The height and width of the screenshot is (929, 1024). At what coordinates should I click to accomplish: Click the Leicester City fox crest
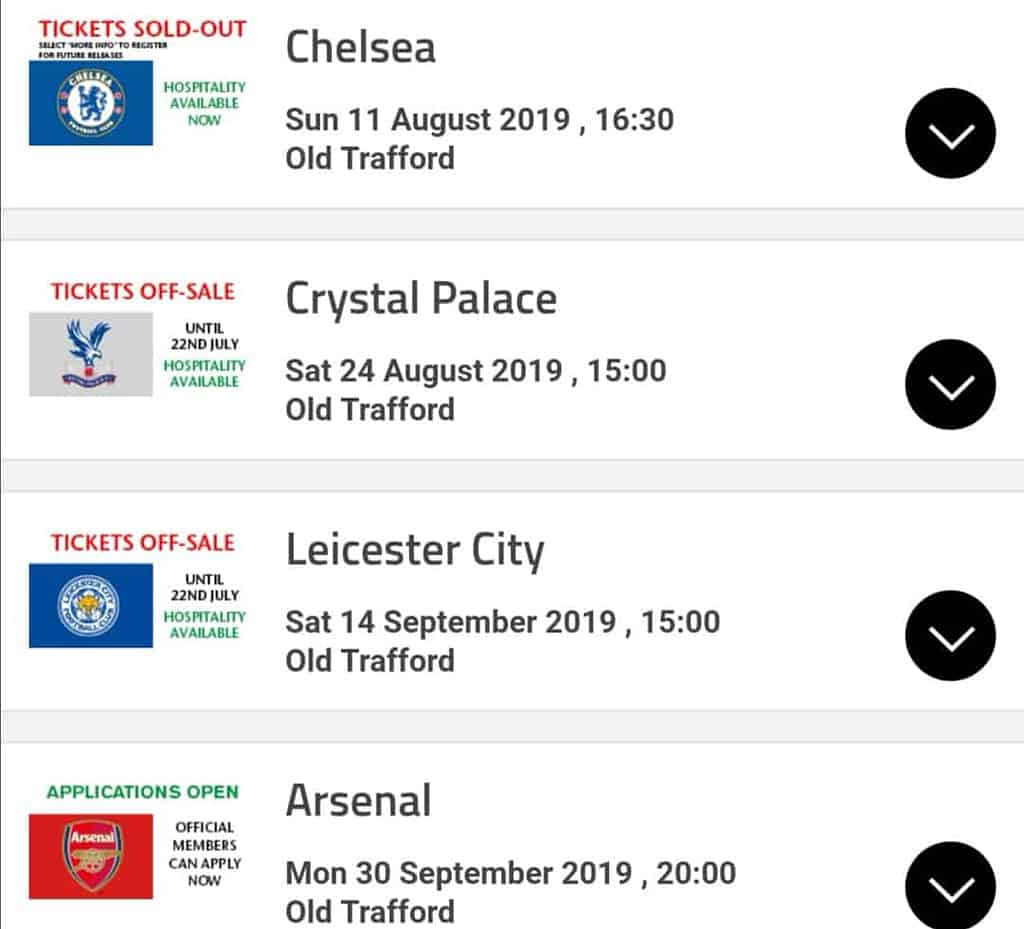pos(91,605)
